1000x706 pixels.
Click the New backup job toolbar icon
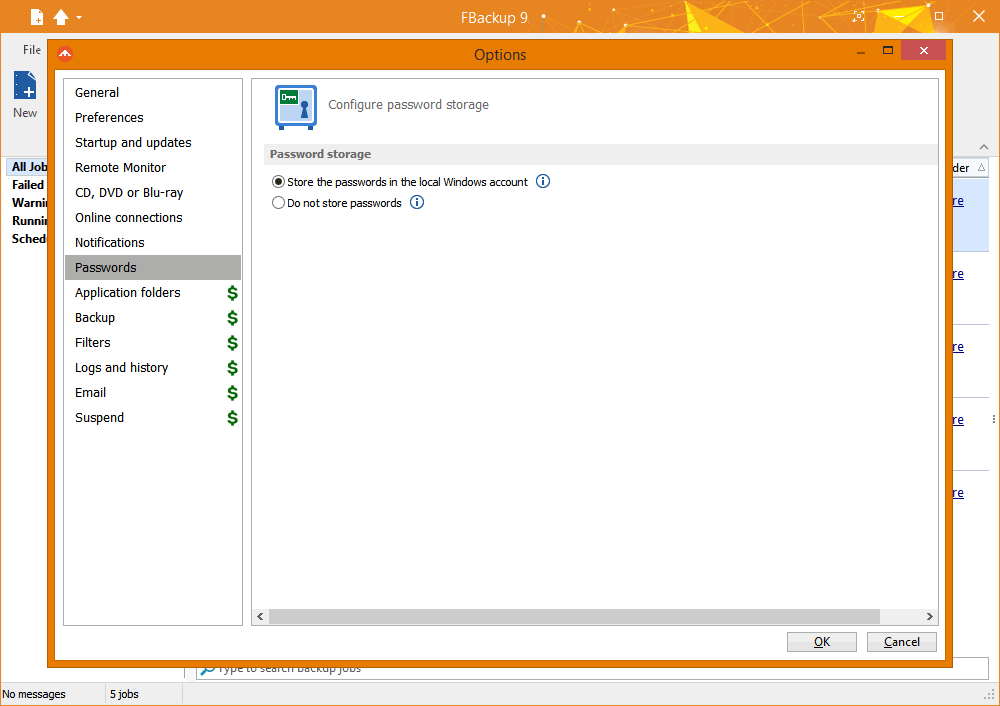click(x=25, y=87)
